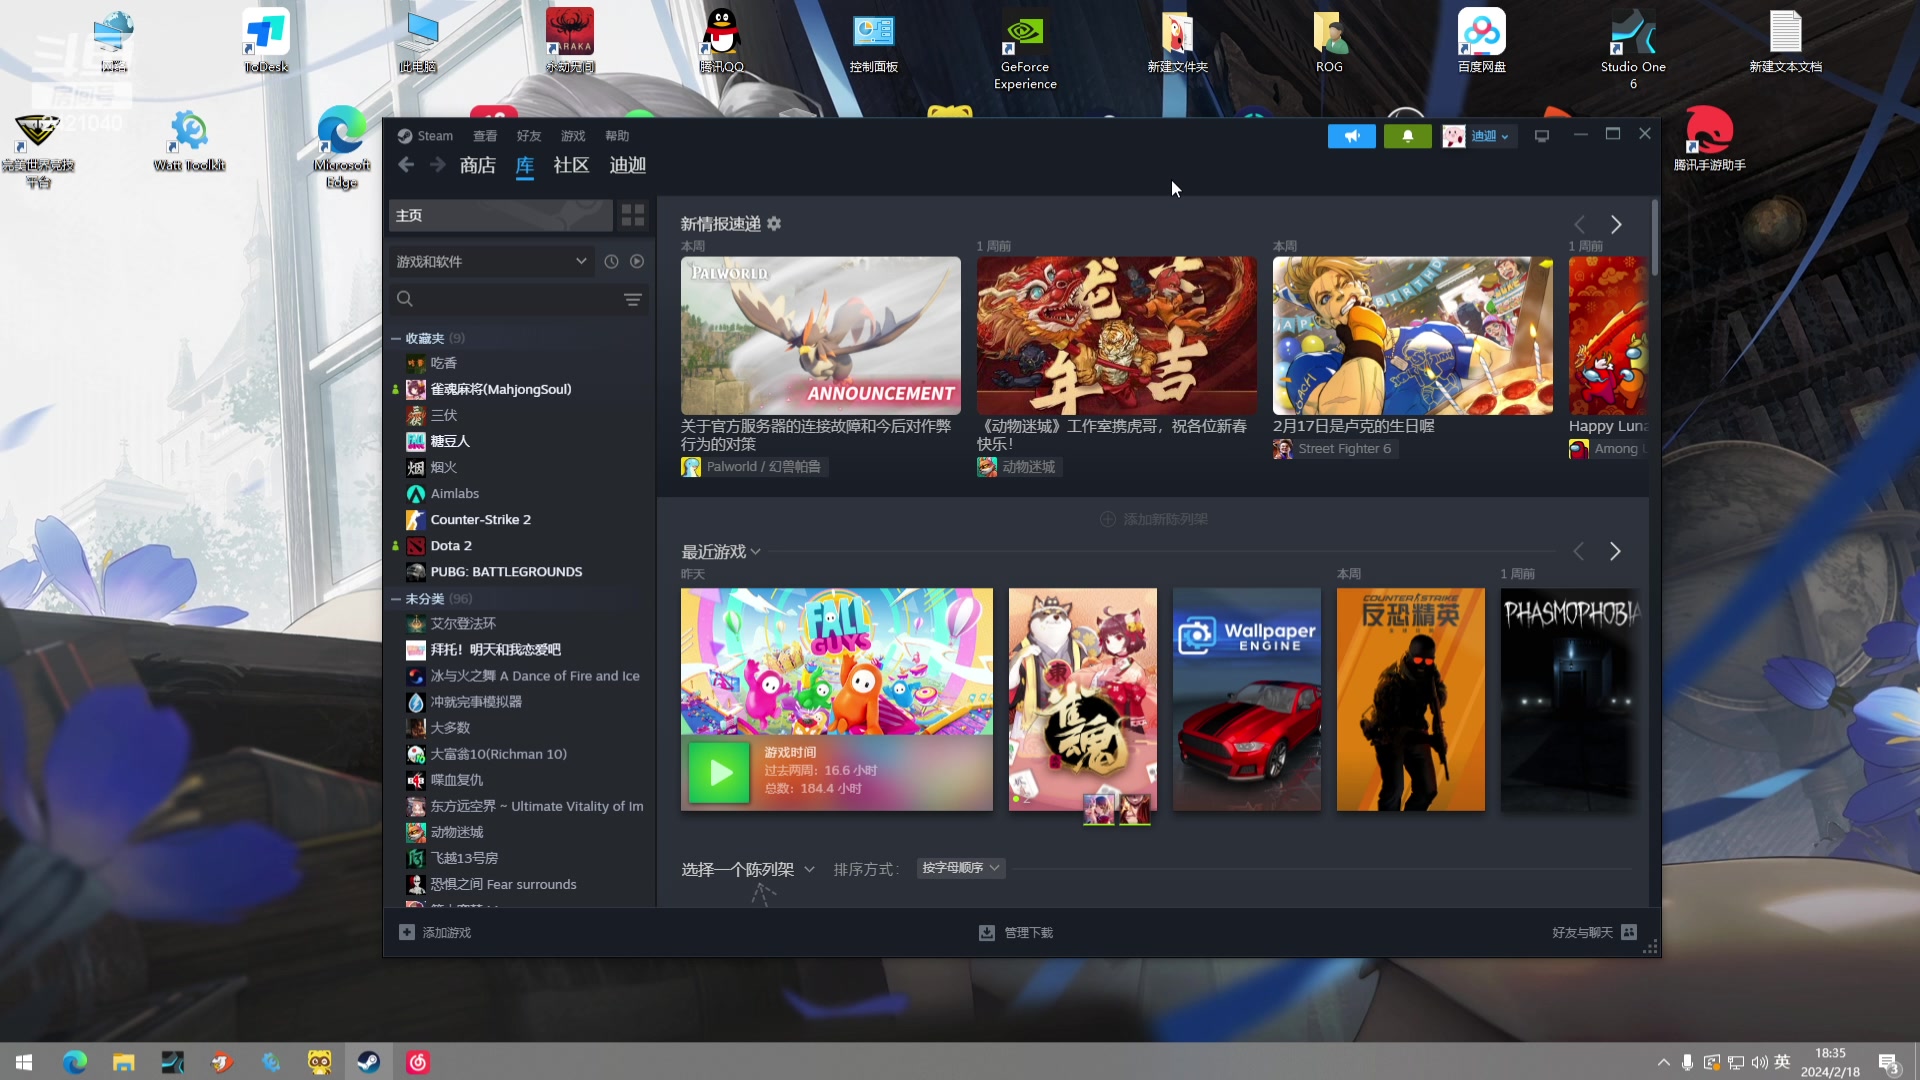The height and width of the screenshot is (1080, 1920).
Task: Click the green notifications bell icon
Action: point(1407,136)
